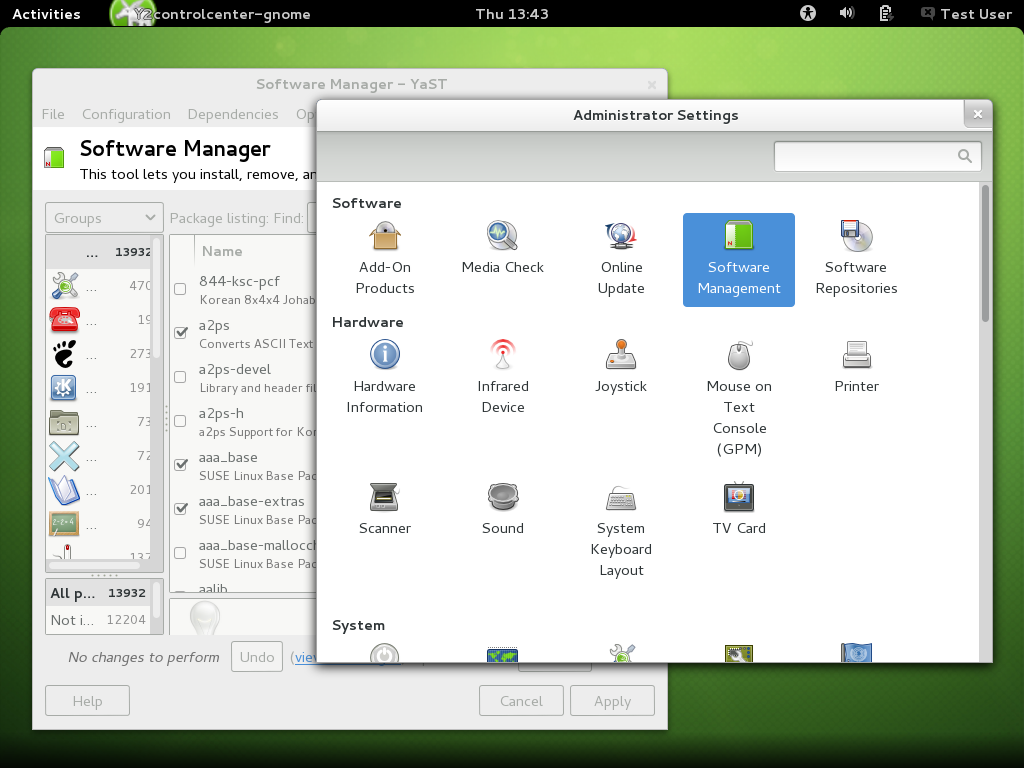Click the Name column header in package list

click(222, 251)
